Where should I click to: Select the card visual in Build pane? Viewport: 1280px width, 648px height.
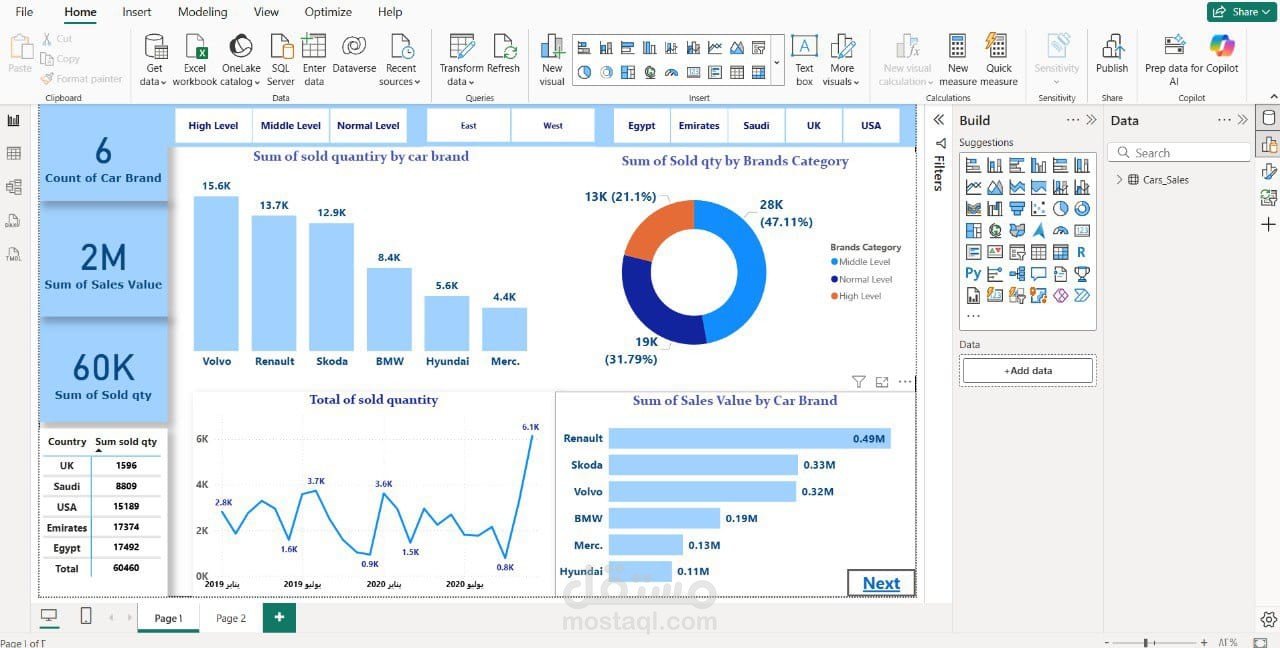[x=1082, y=230]
